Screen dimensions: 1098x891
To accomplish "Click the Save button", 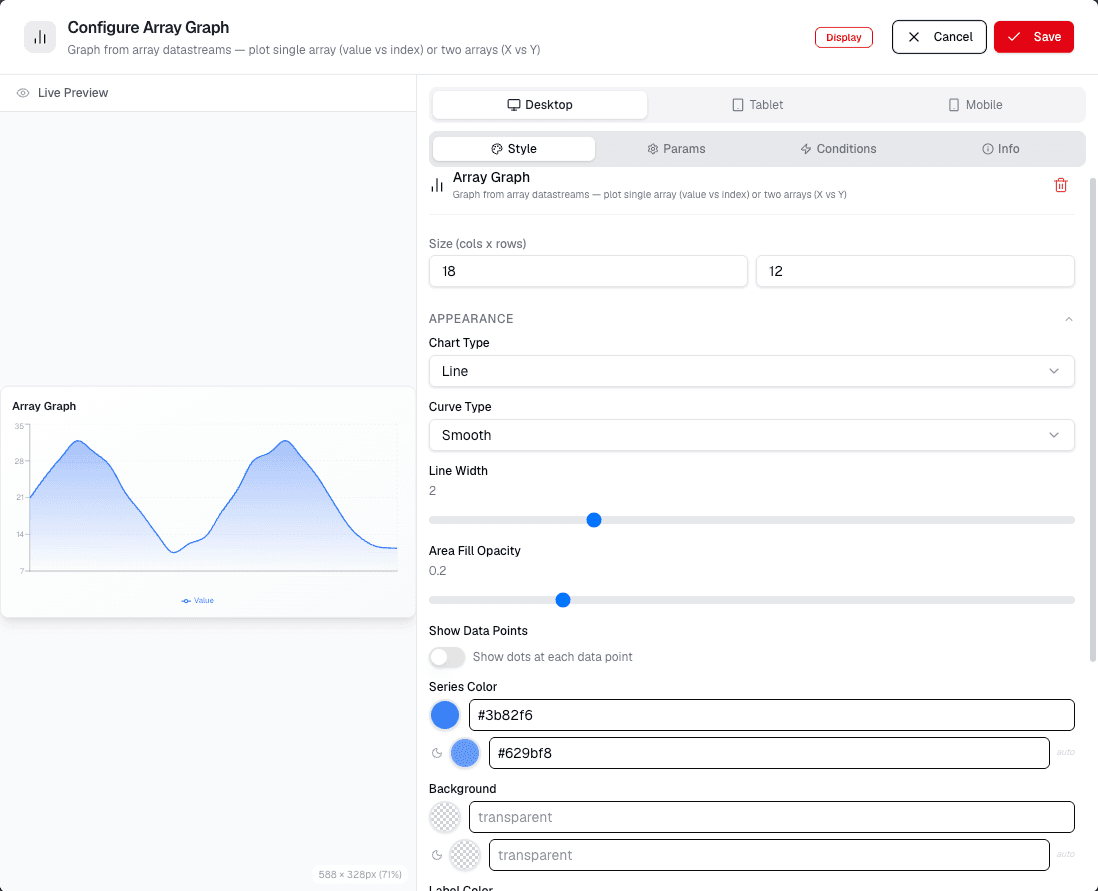I will coord(1034,37).
